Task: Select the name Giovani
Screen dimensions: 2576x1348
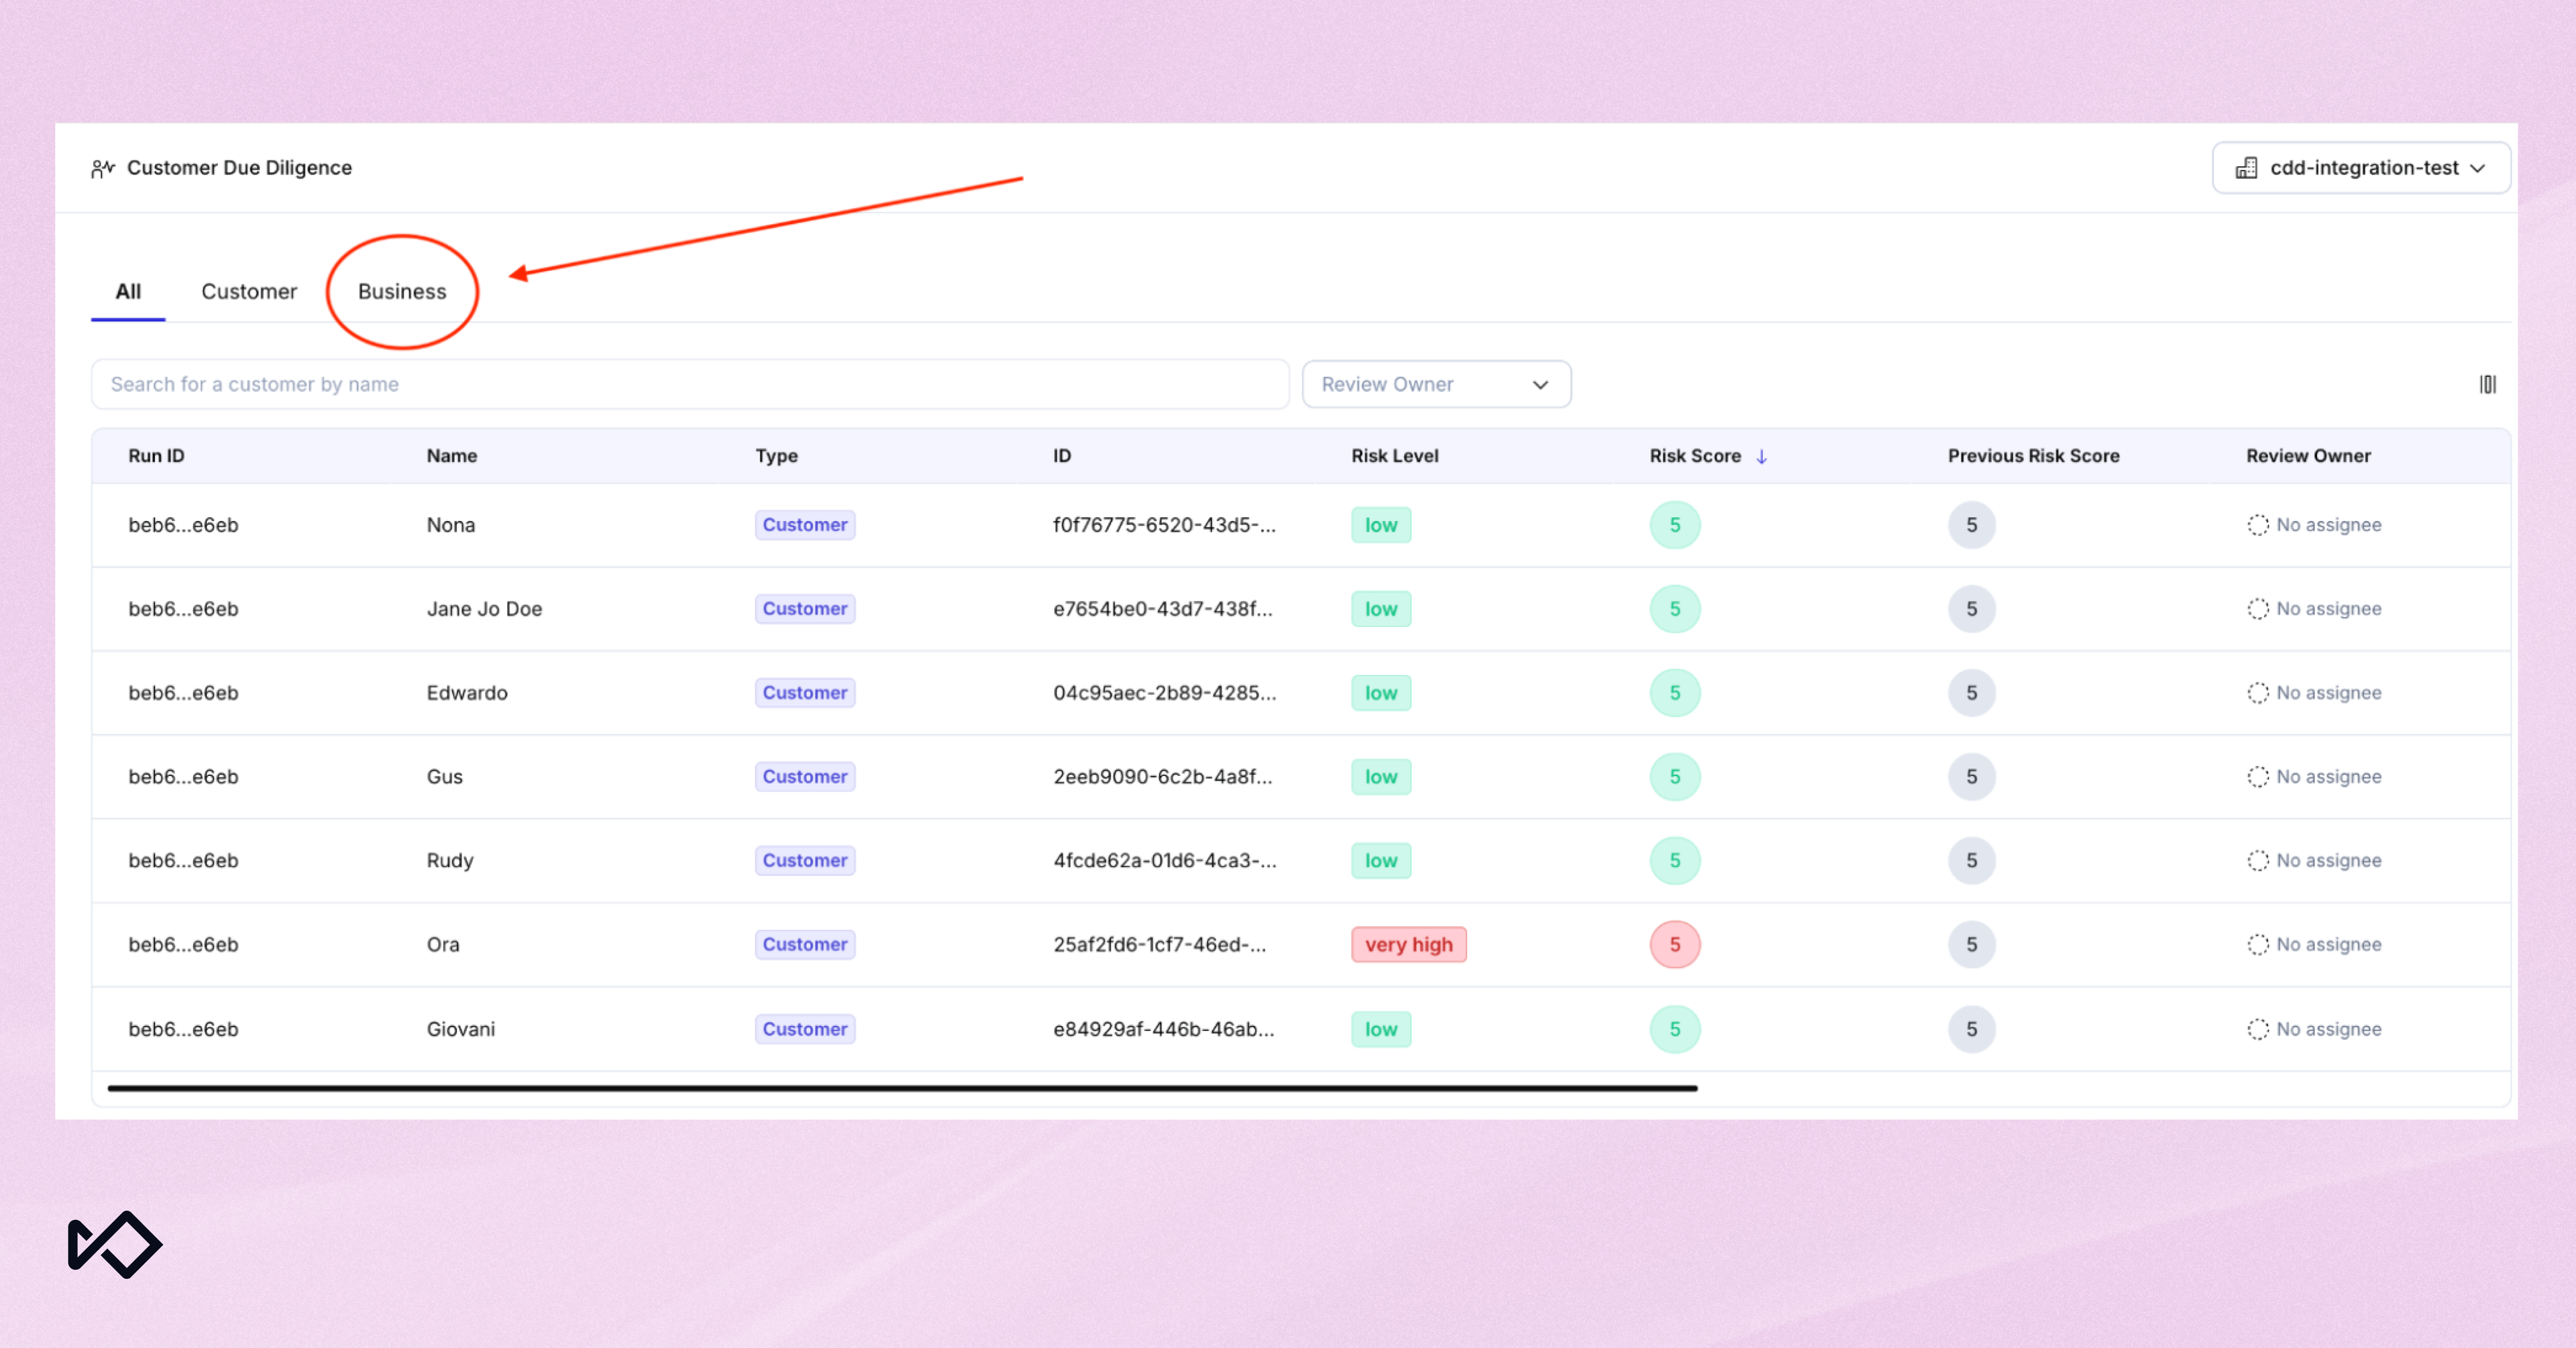Action: [x=461, y=1029]
